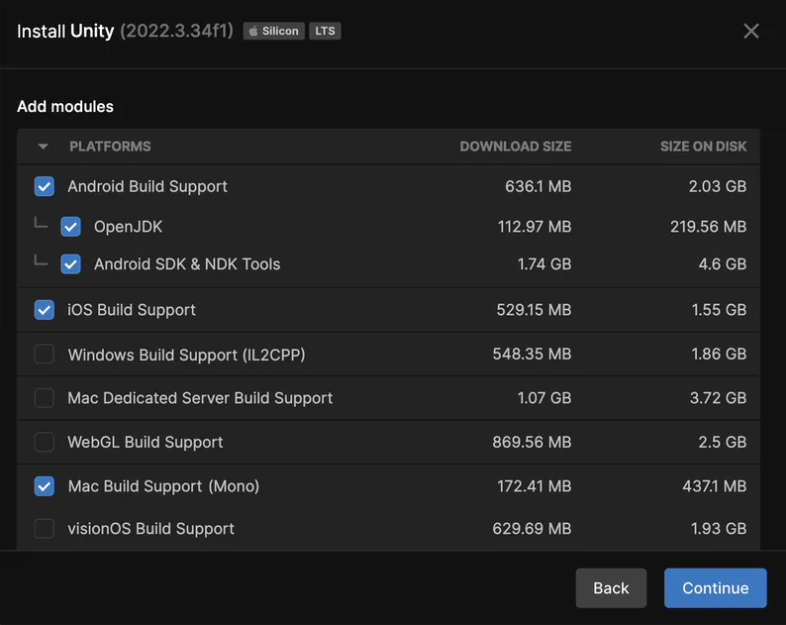Image resolution: width=786 pixels, height=625 pixels.
Task: Click the 1.93 GB size on disk
Action: point(719,529)
